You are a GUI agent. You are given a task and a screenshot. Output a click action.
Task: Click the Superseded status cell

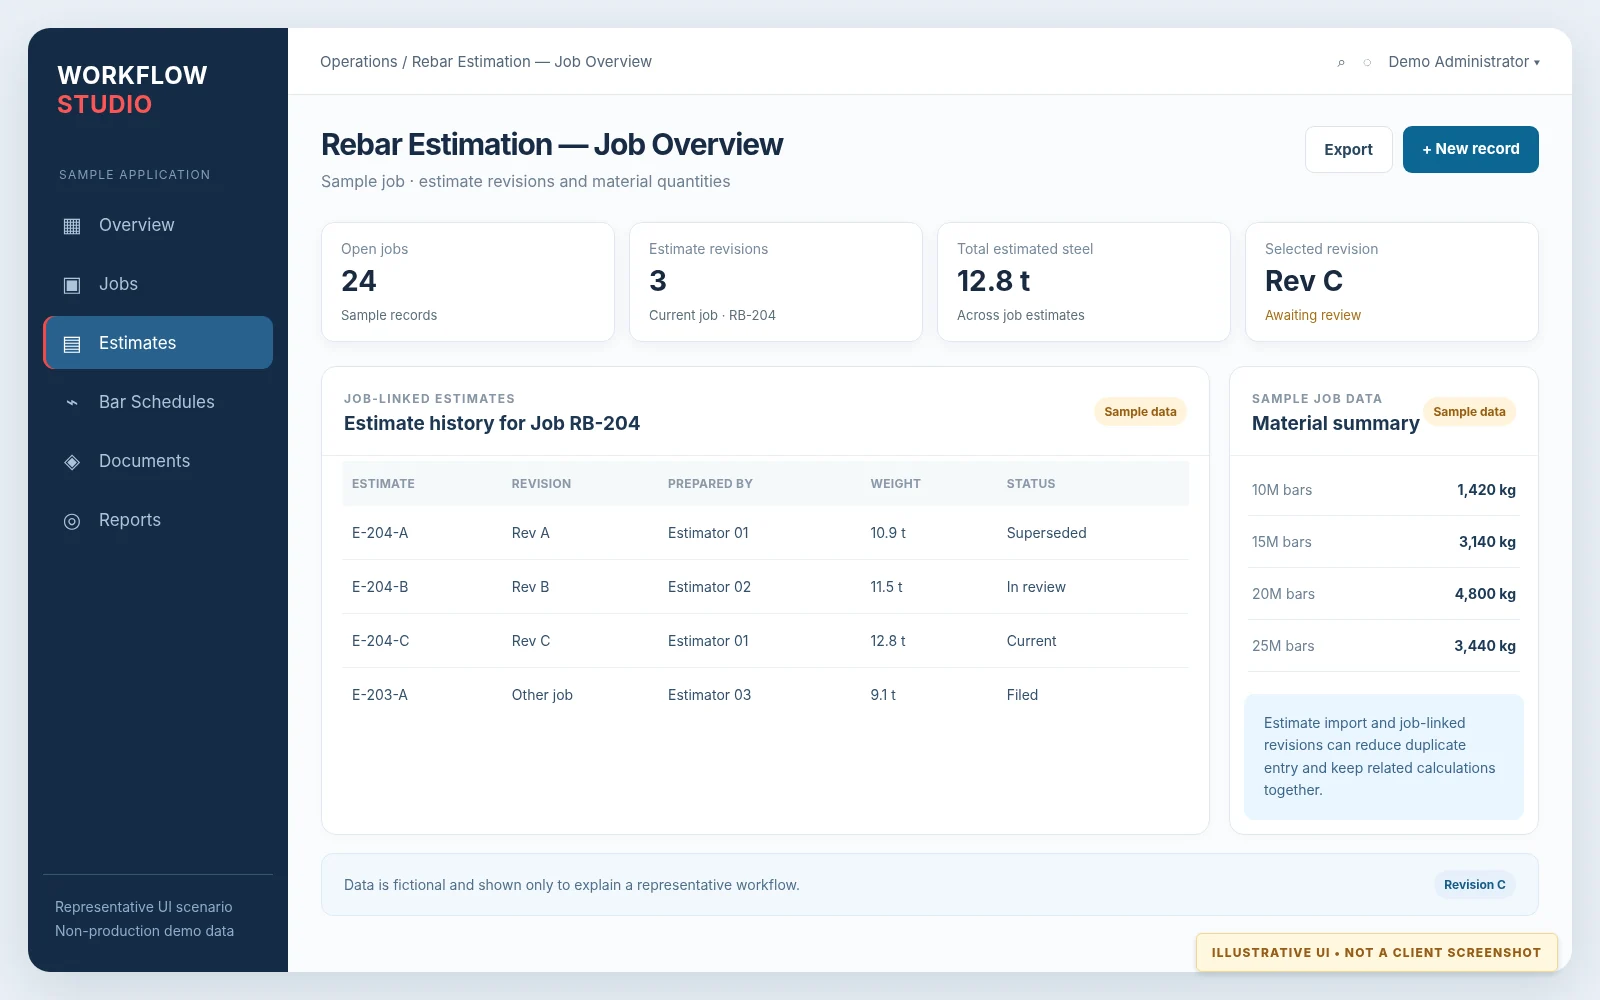pos(1046,533)
